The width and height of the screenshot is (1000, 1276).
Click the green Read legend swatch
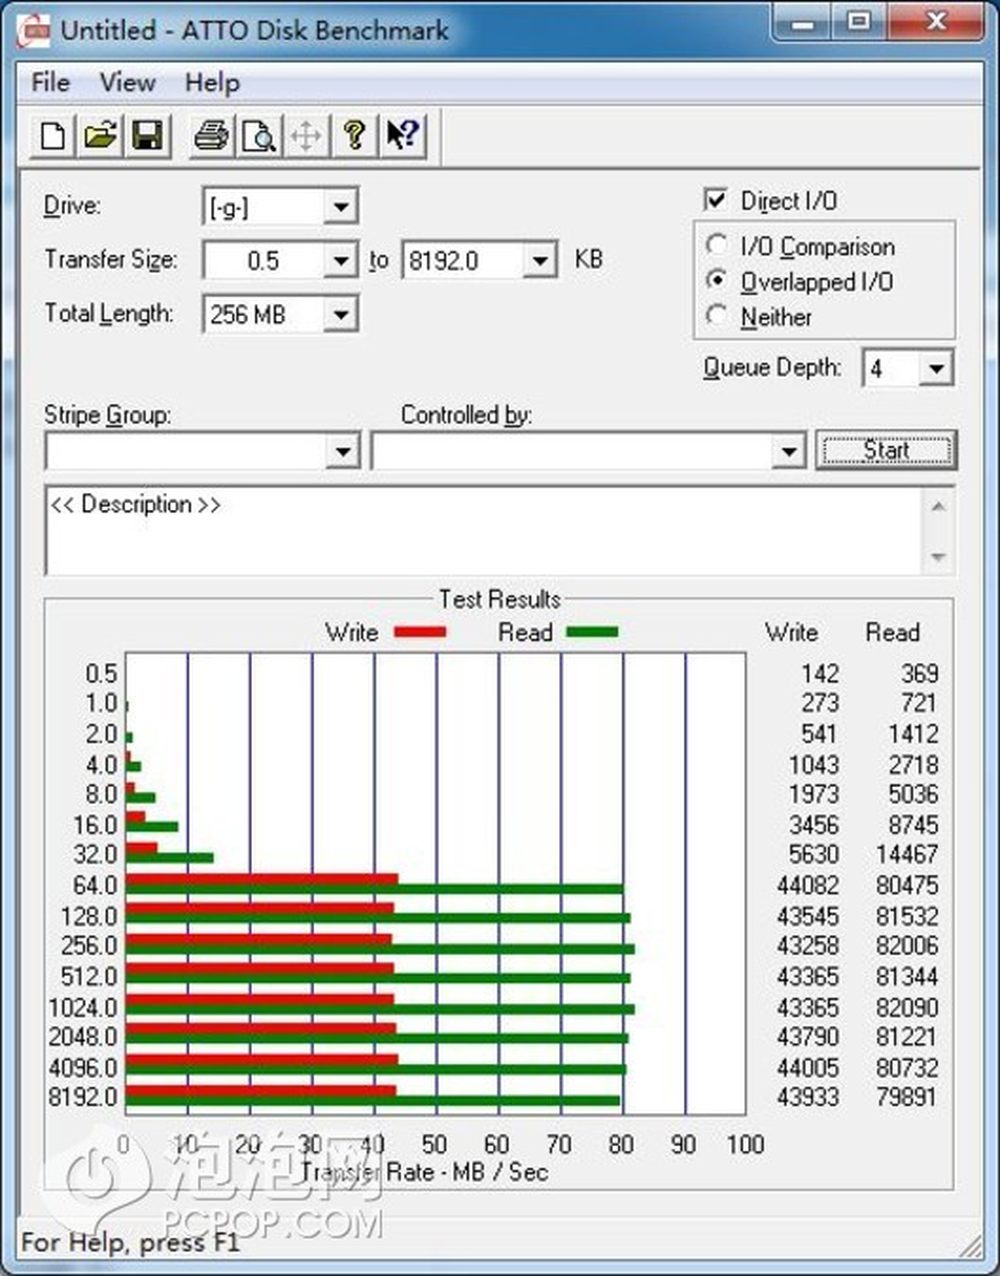point(592,632)
